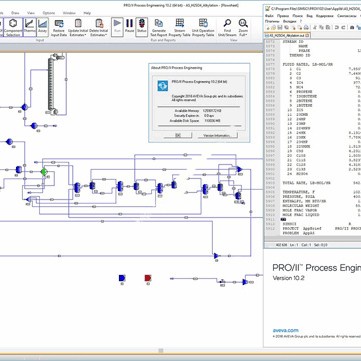The width and height of the screenshot is (361, 361).
Task: Click "PROPENE" component row
Action: (x=303, y=92)
